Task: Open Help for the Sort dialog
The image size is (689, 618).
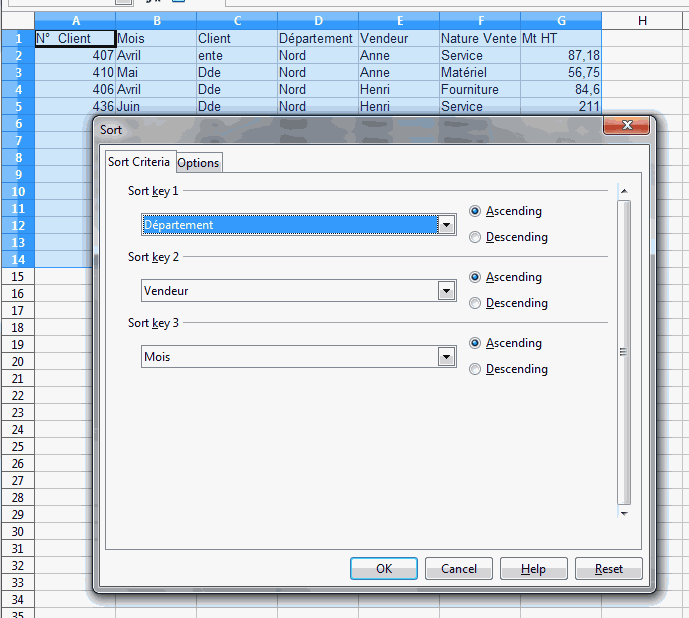Action: pyautogui.click(x=533, y=568)
